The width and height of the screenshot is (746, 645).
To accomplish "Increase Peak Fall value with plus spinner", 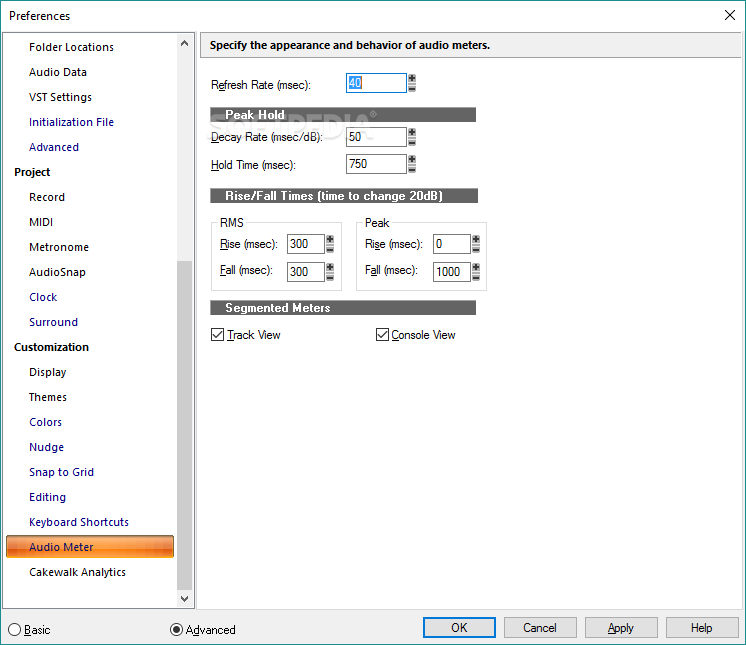I will point(476,267).
